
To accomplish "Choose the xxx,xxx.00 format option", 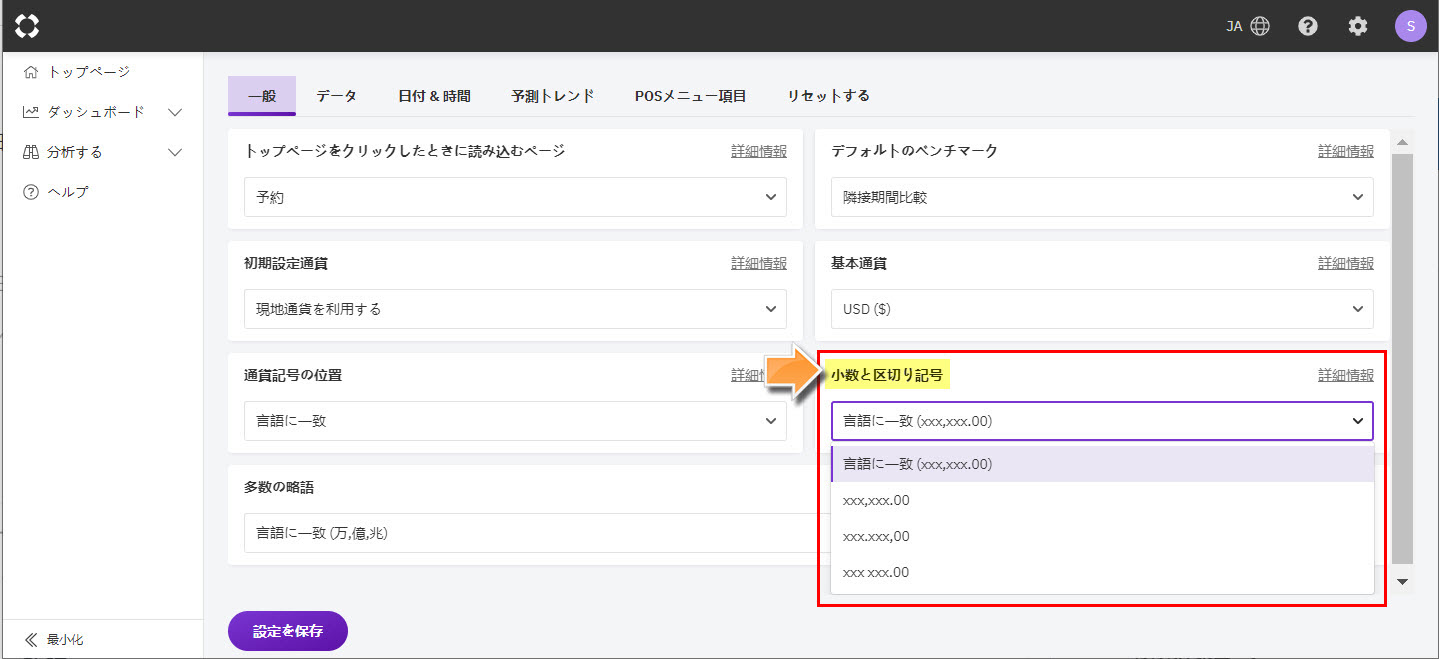I will pyautogui.click(x=1102, y=500).
